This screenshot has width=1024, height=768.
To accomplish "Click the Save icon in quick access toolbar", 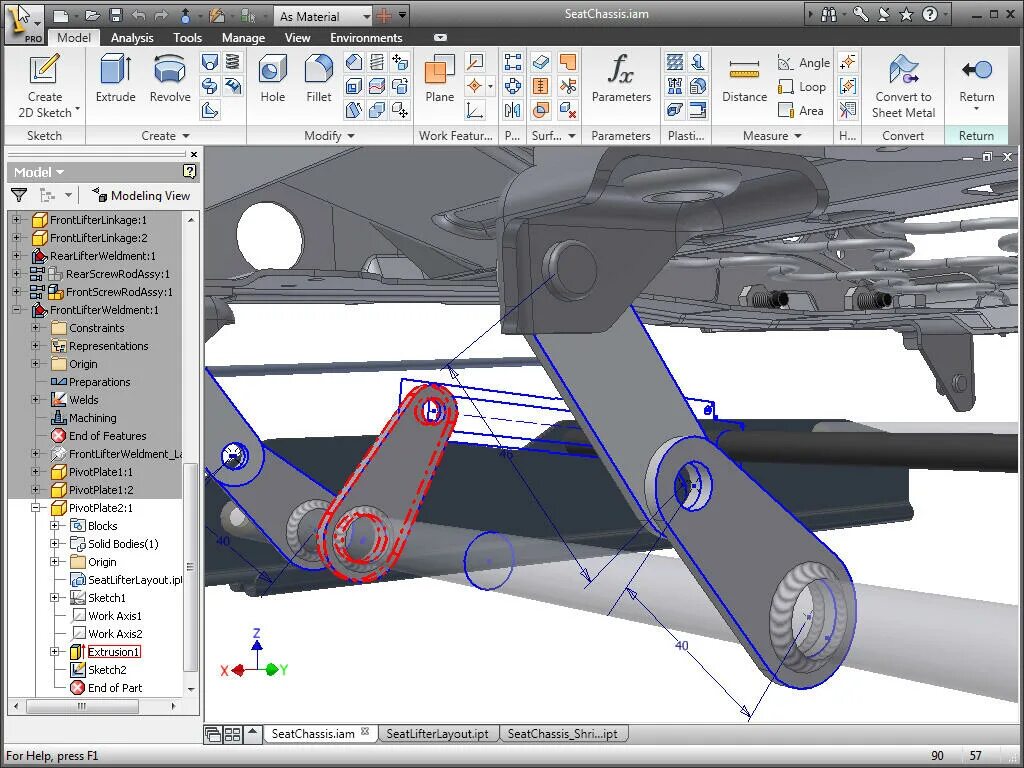I will coord(116,16).
